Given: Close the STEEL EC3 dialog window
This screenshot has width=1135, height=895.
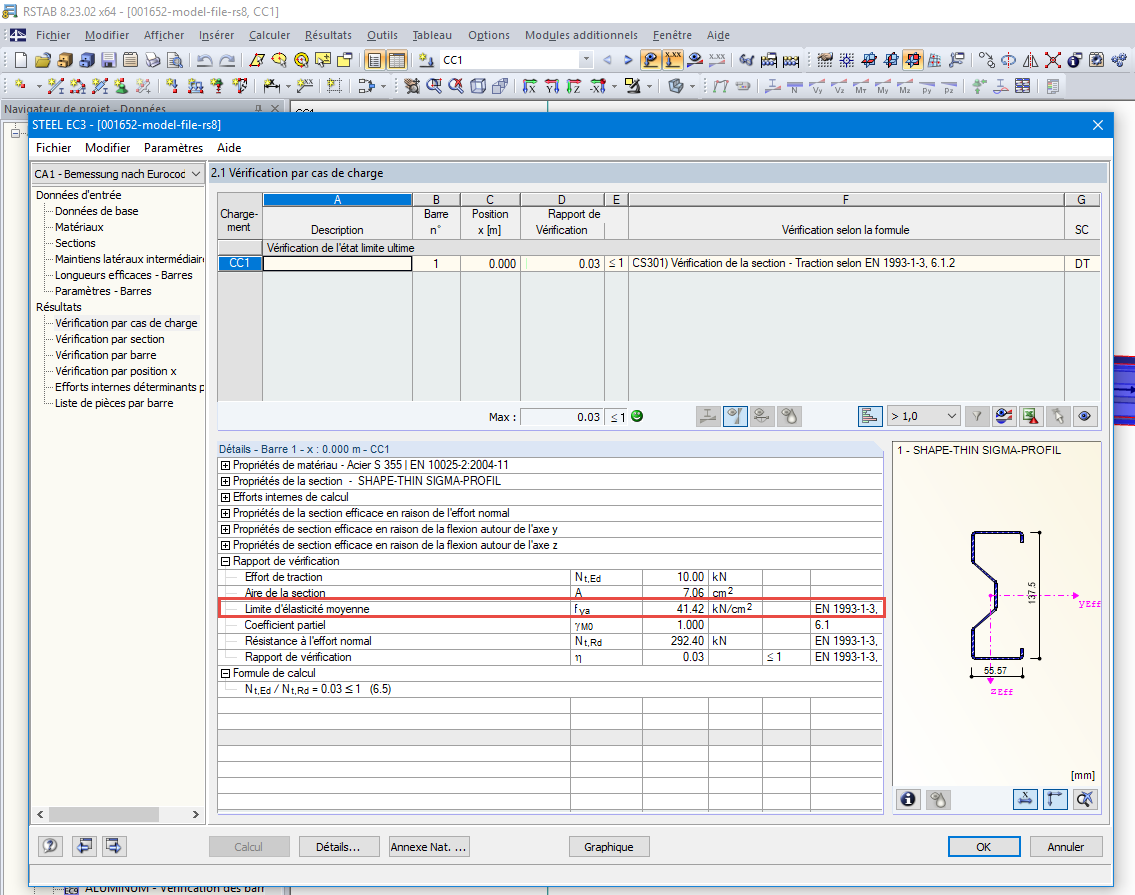Looking at the screenshot, I should (1097, 125).
